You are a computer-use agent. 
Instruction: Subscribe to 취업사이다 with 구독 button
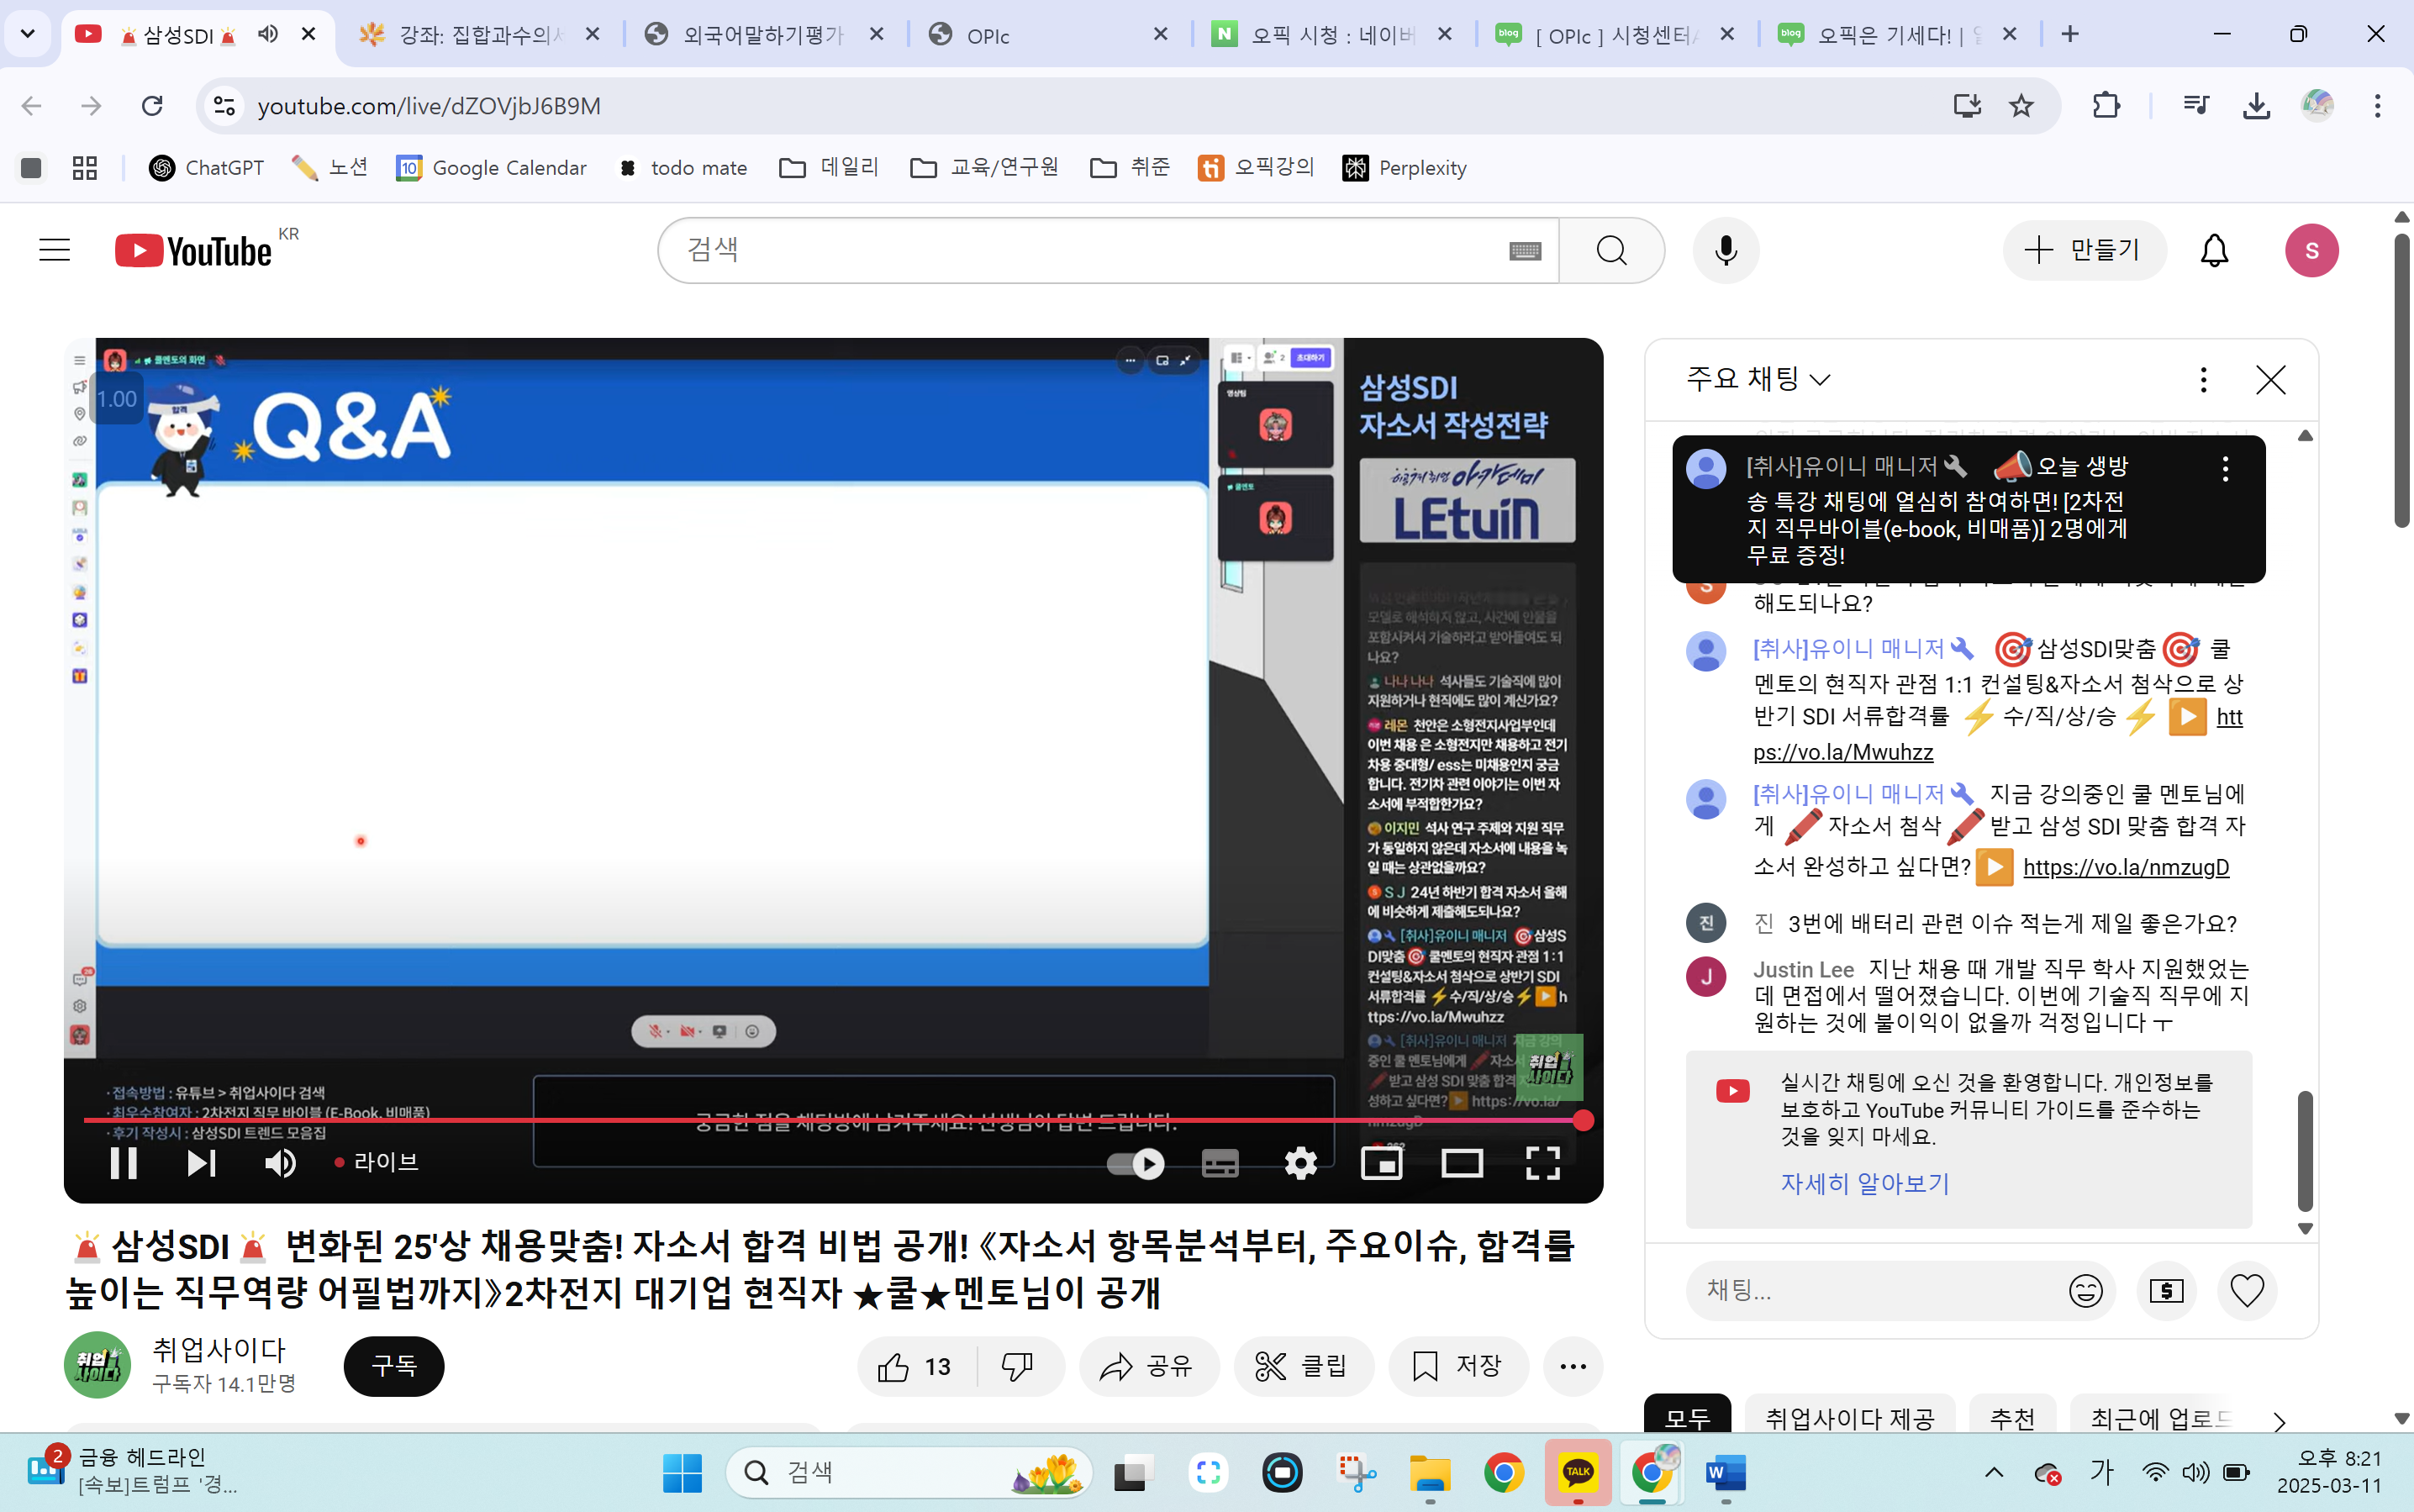coord(394,1366)
